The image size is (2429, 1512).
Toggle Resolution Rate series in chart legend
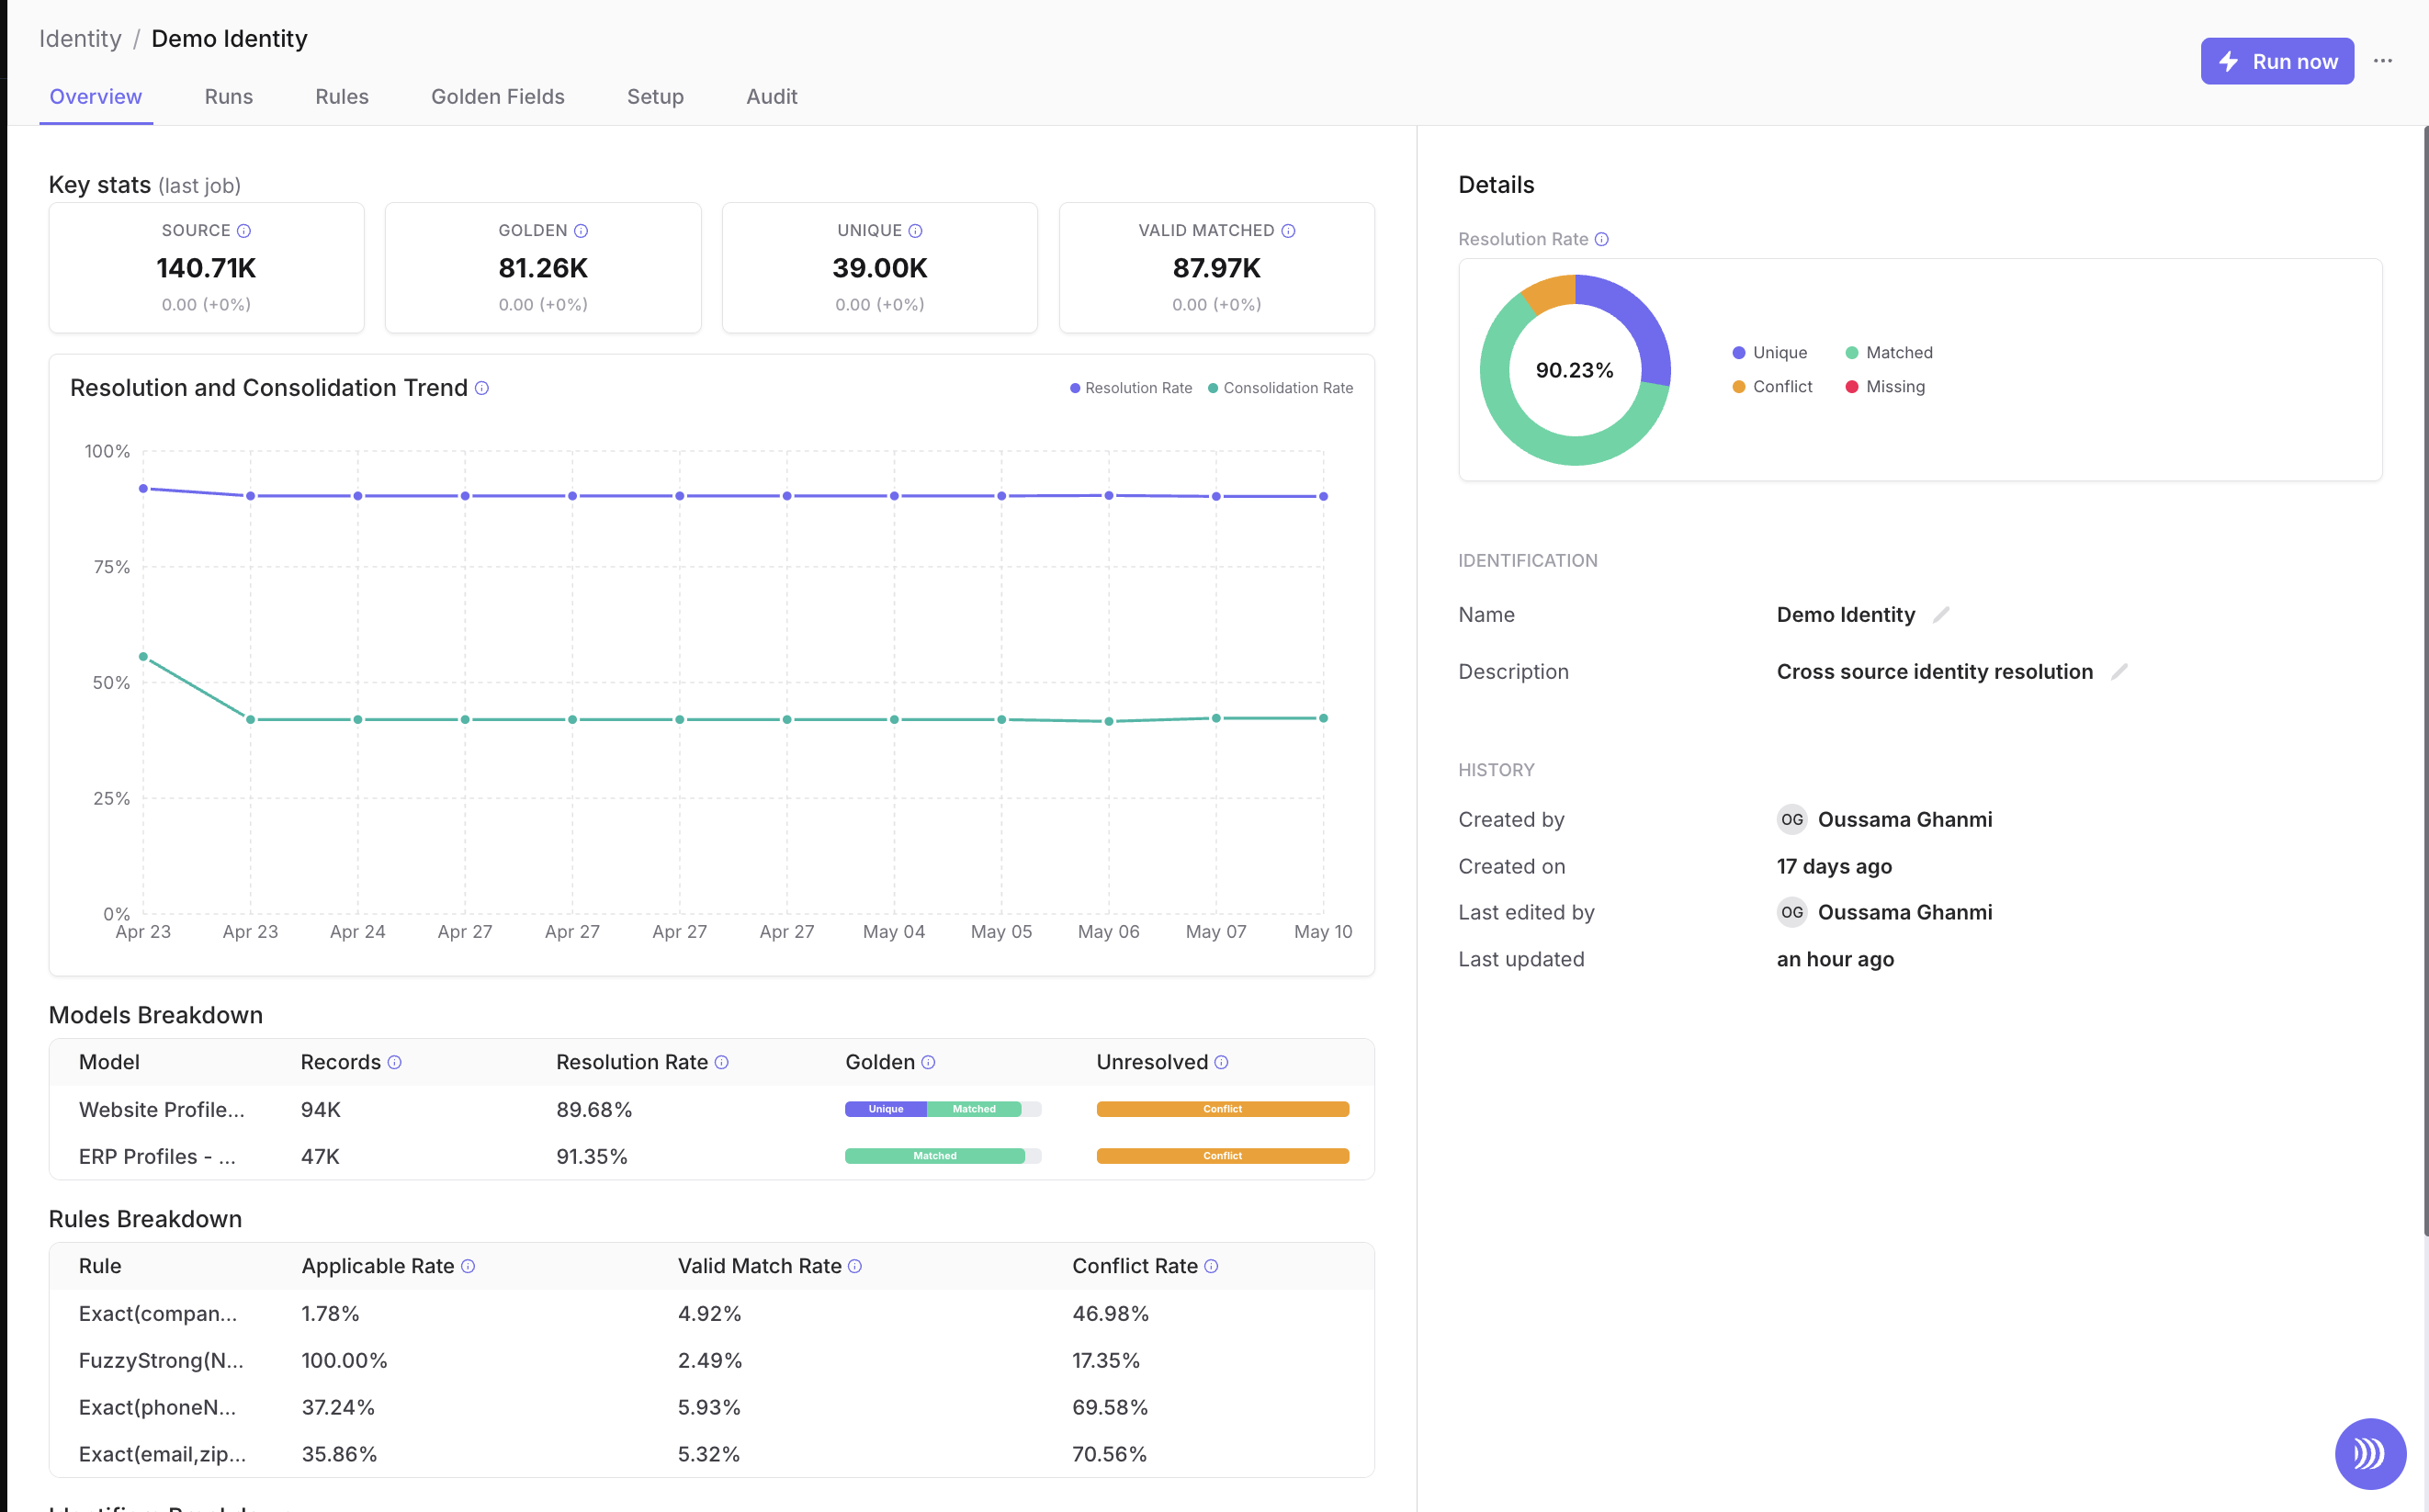pyautogui.click(x=1131, y=388)
